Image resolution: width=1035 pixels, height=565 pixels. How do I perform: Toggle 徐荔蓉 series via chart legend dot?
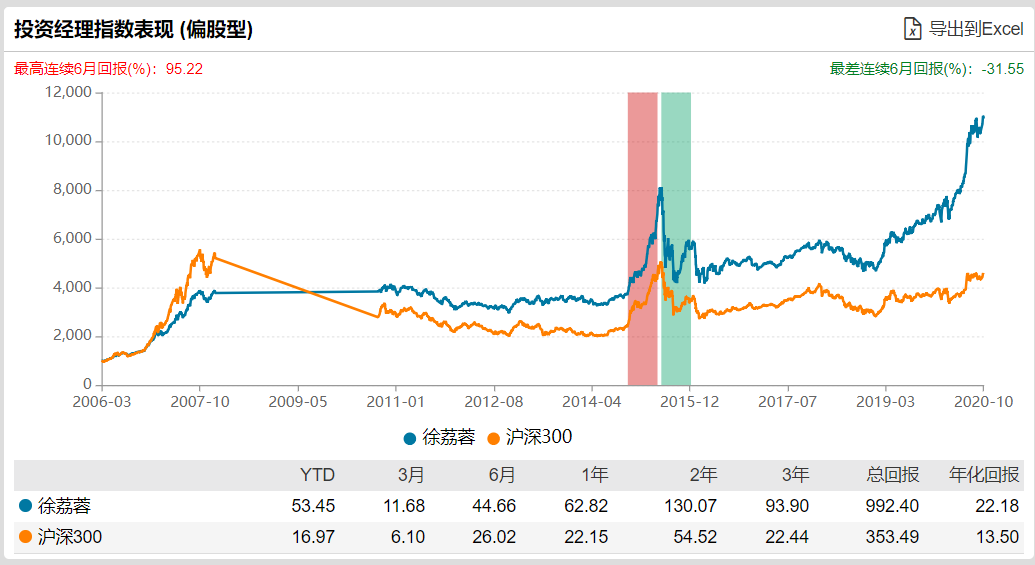410,438
